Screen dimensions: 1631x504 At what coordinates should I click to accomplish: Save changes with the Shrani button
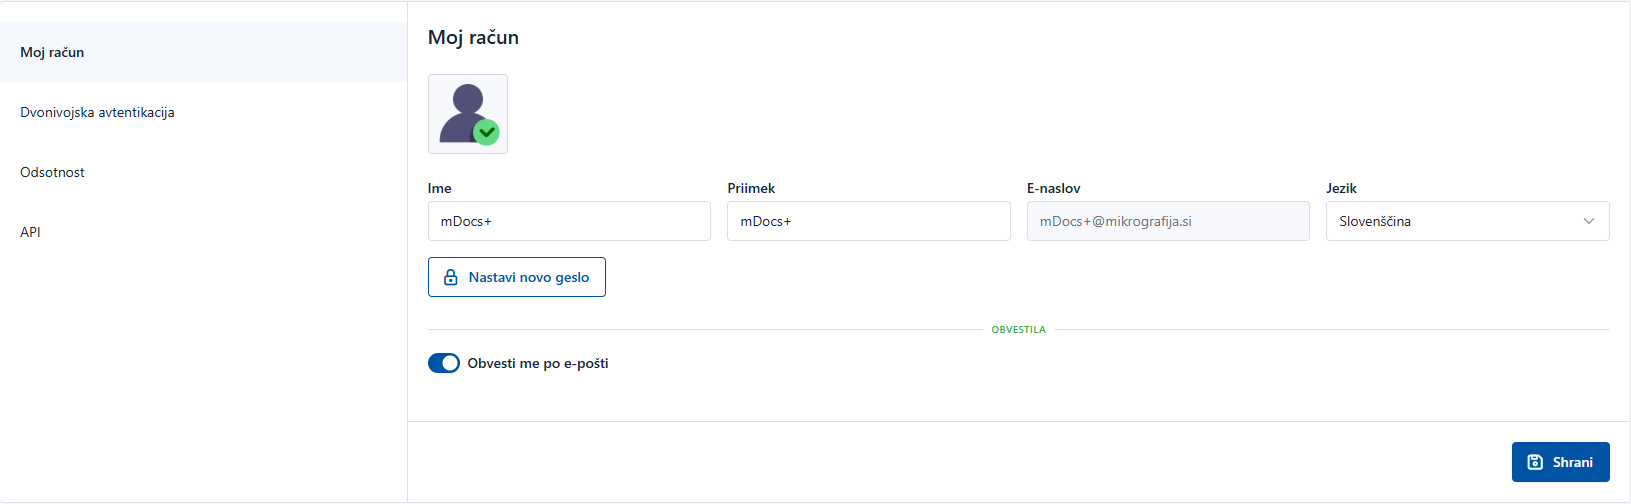tap(1560, 462)
